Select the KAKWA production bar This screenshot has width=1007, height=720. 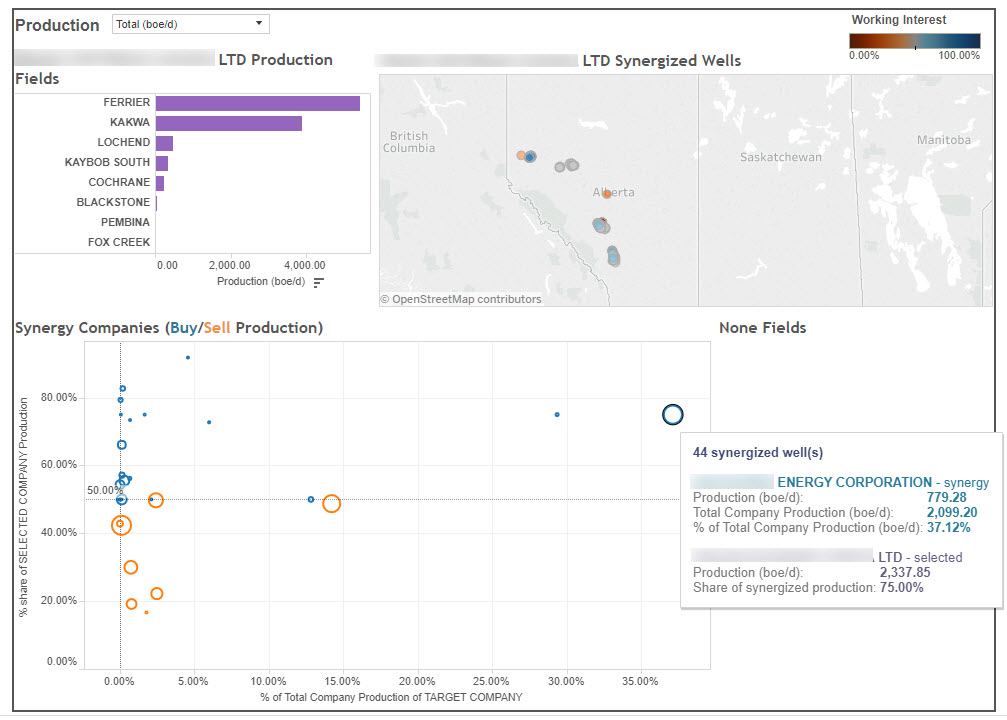[230, 122]
